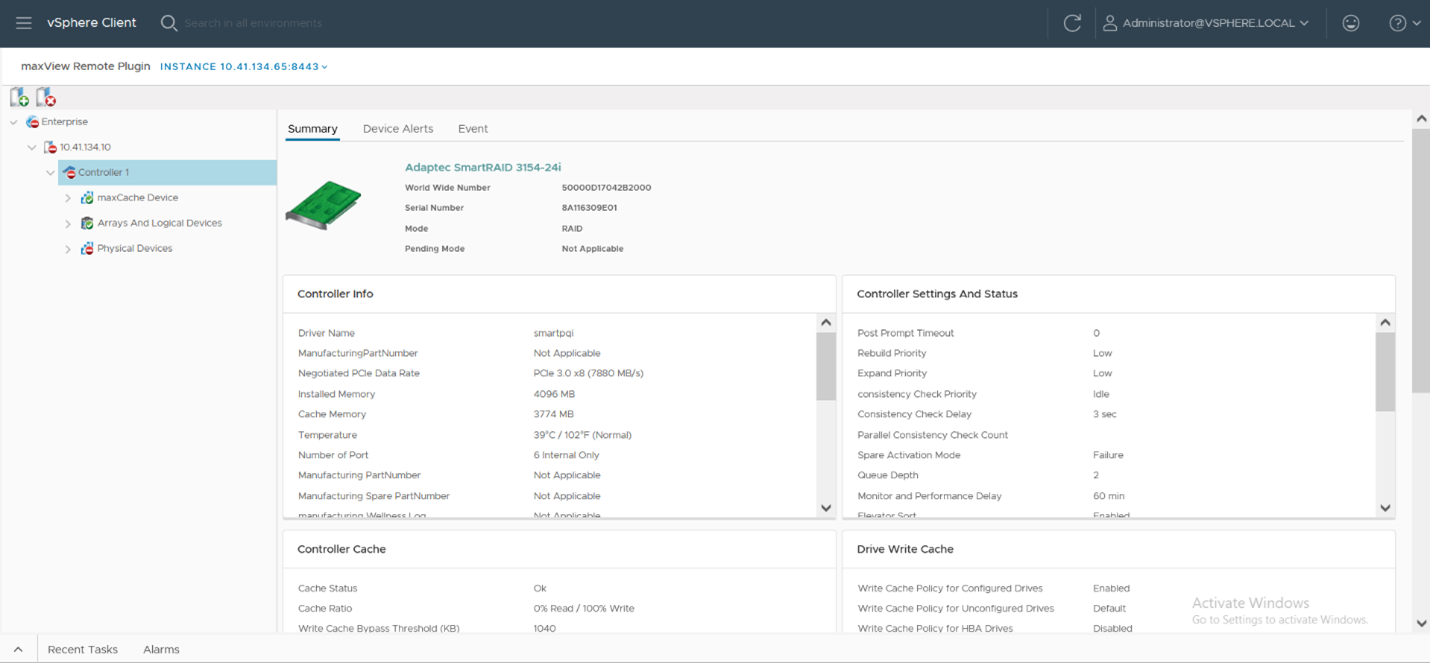Screen dimensions: 1430x663
Task: Refresh the vSphere Client view
Action: tap(1072, 23)
